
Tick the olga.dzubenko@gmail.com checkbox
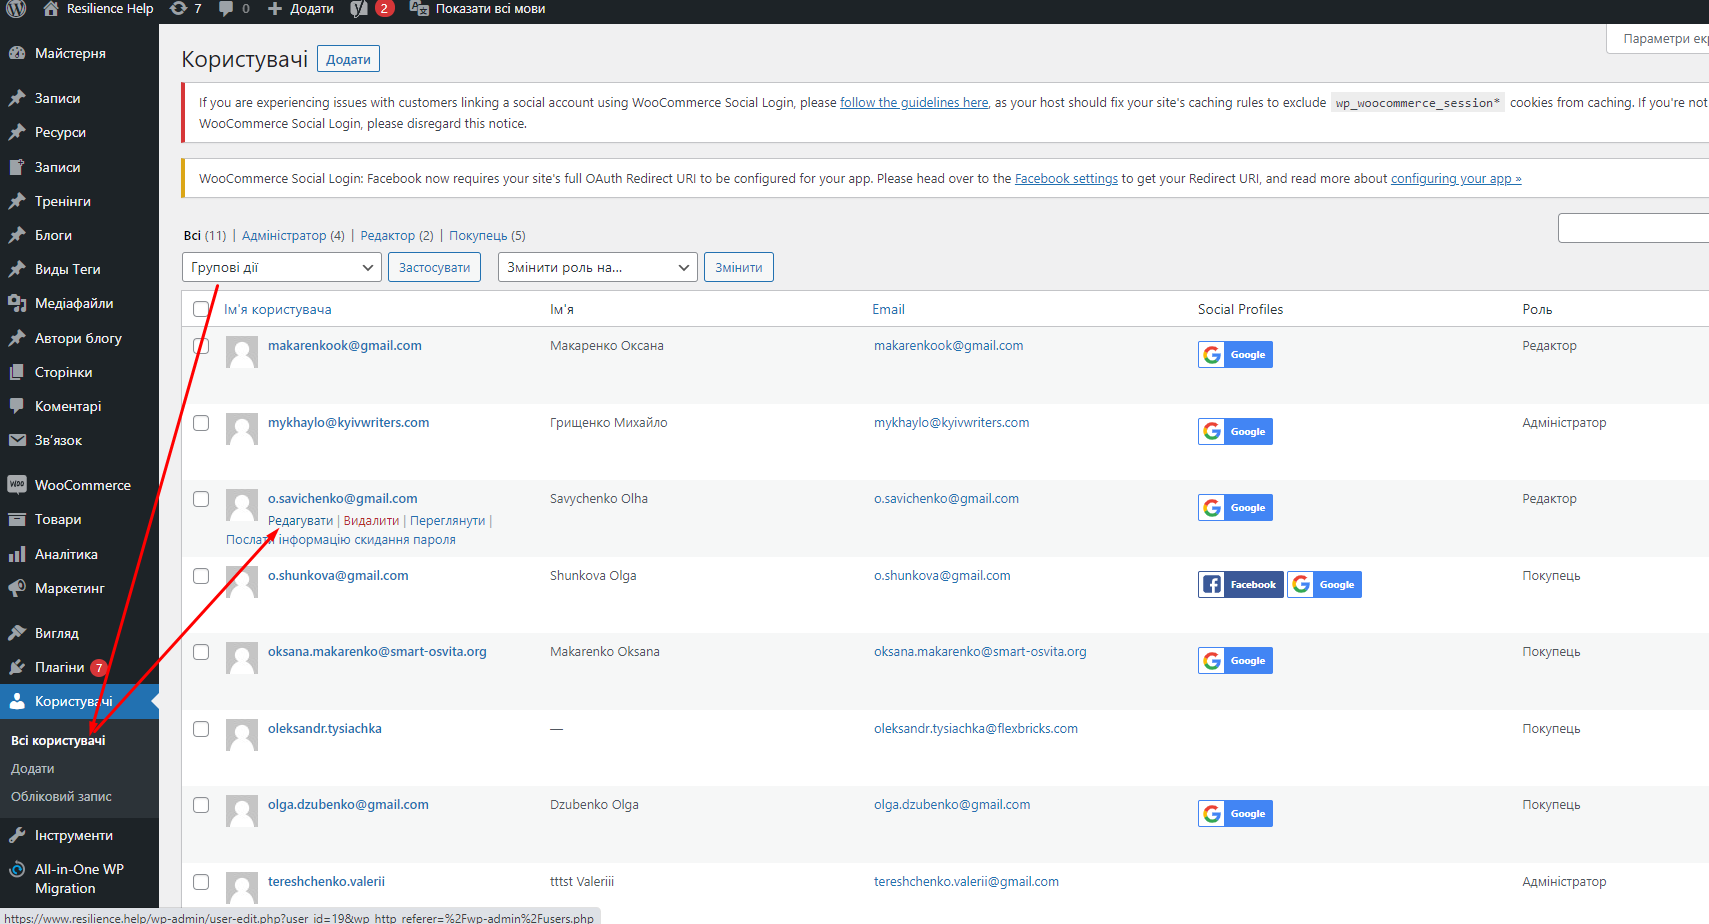201,805
